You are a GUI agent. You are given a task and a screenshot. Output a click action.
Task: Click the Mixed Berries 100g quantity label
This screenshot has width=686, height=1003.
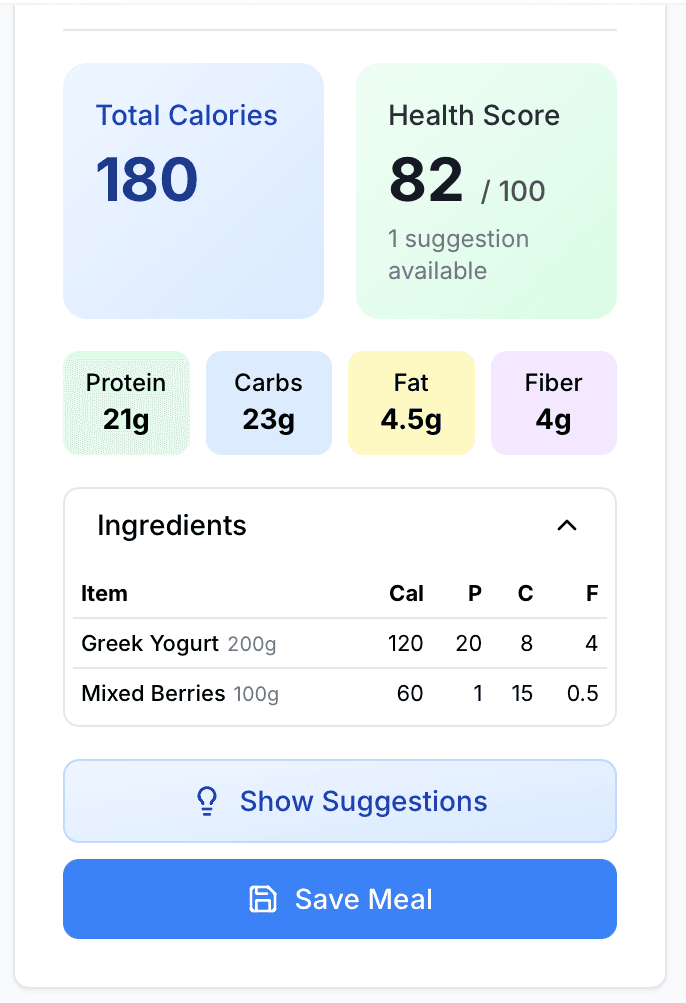tap(256, 694)
